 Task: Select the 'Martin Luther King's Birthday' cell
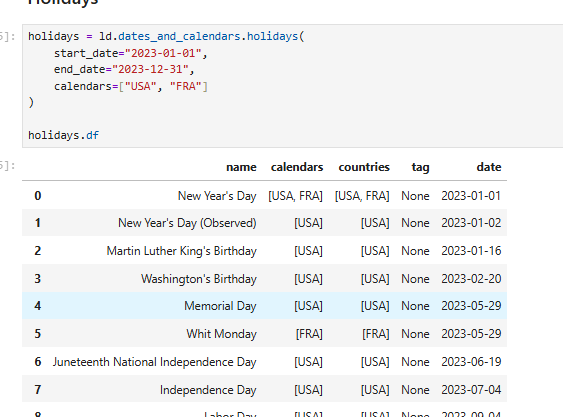[181, 251]
